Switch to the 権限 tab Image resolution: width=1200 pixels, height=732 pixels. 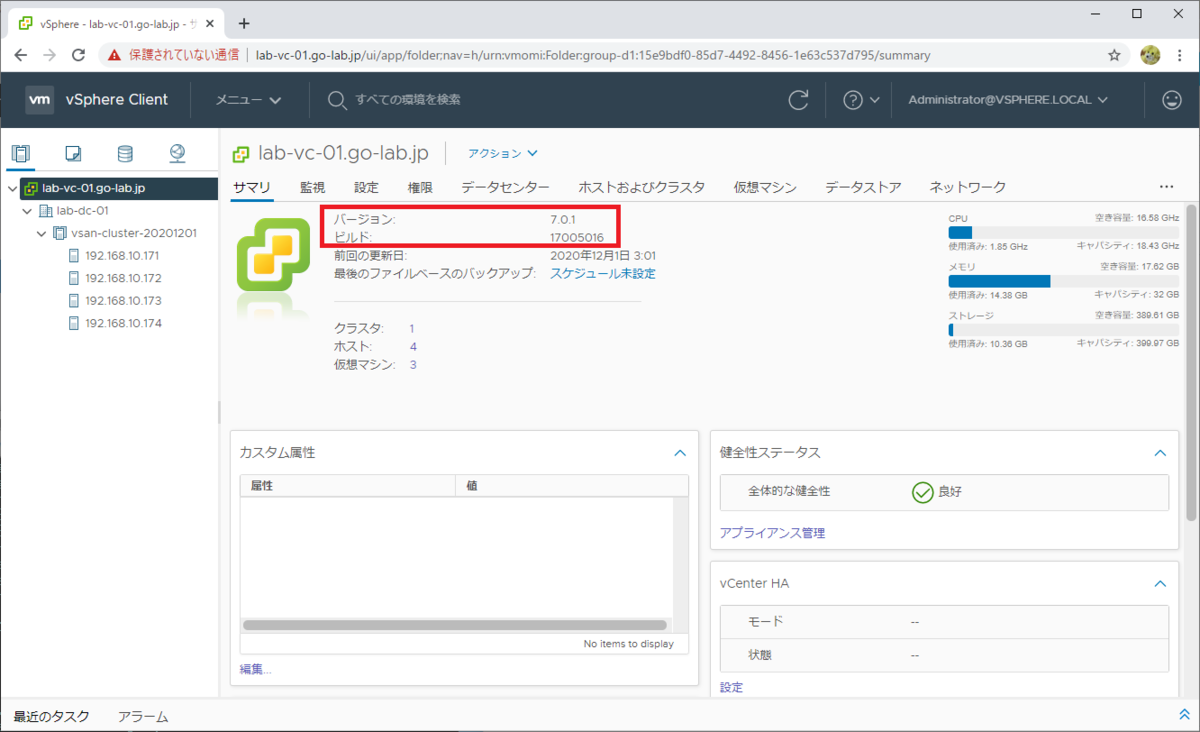[420, 187]
